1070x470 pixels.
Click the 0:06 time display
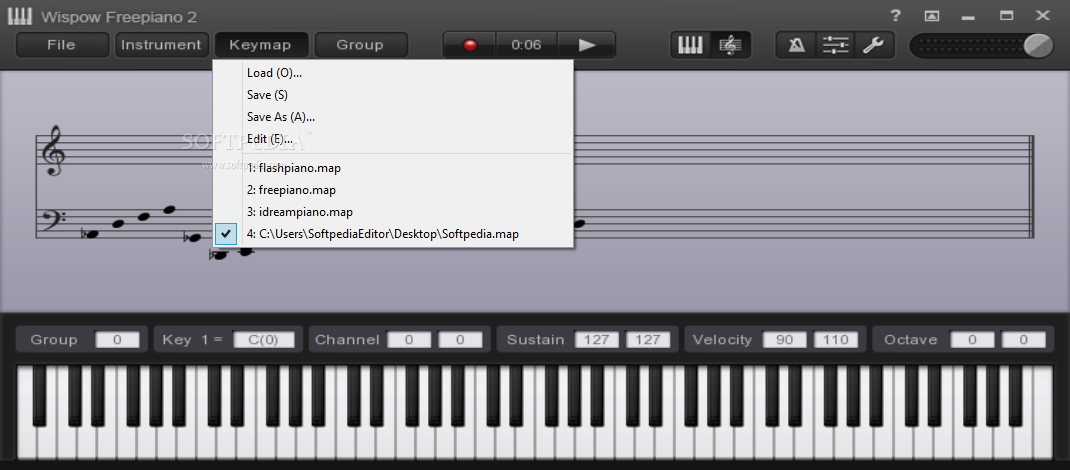[526, 45]
